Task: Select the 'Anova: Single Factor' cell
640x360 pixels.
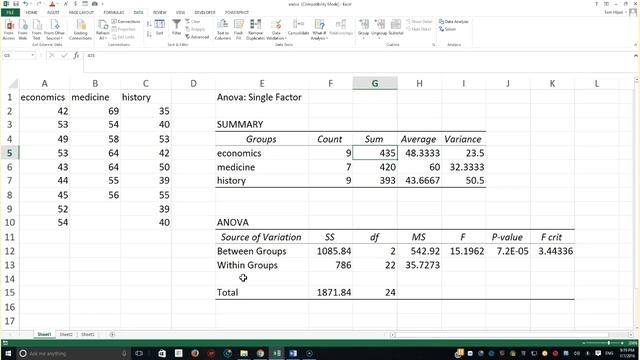Action: click(x=262, y=97)
